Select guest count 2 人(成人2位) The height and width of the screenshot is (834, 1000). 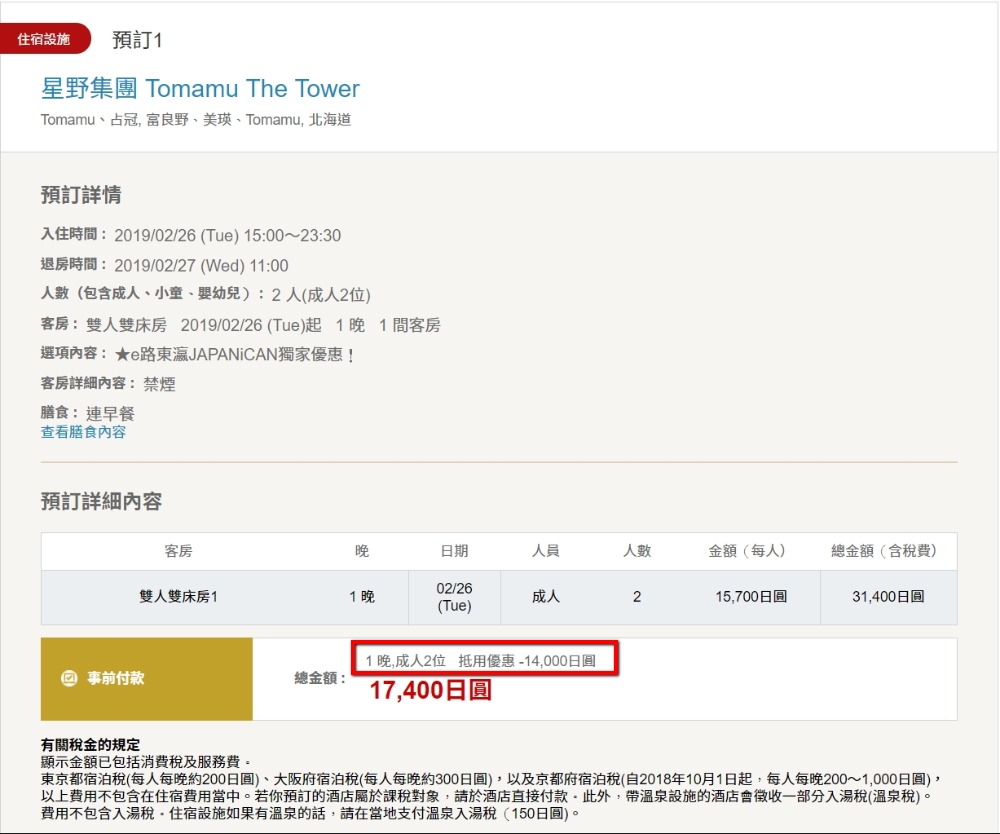[x=321, y=295]
